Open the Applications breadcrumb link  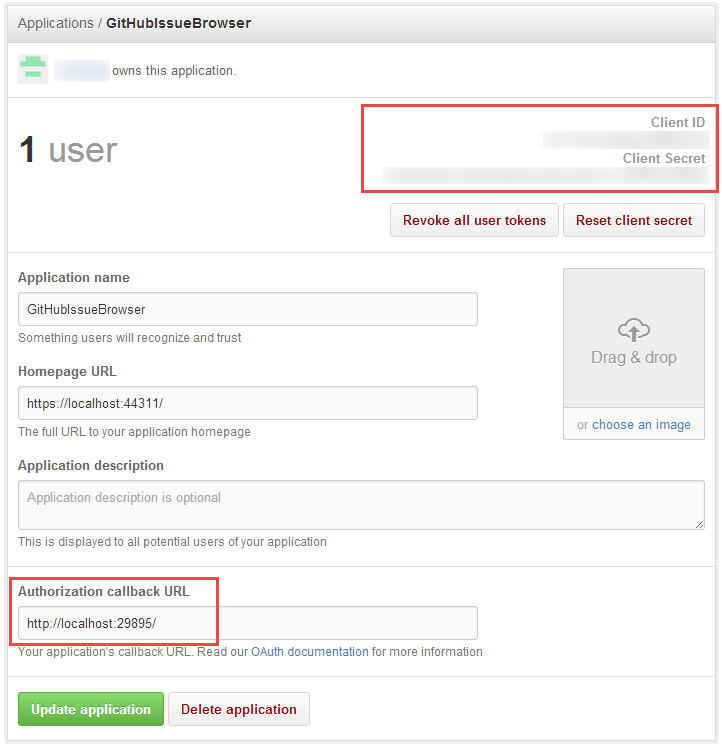tap(56, 23)
